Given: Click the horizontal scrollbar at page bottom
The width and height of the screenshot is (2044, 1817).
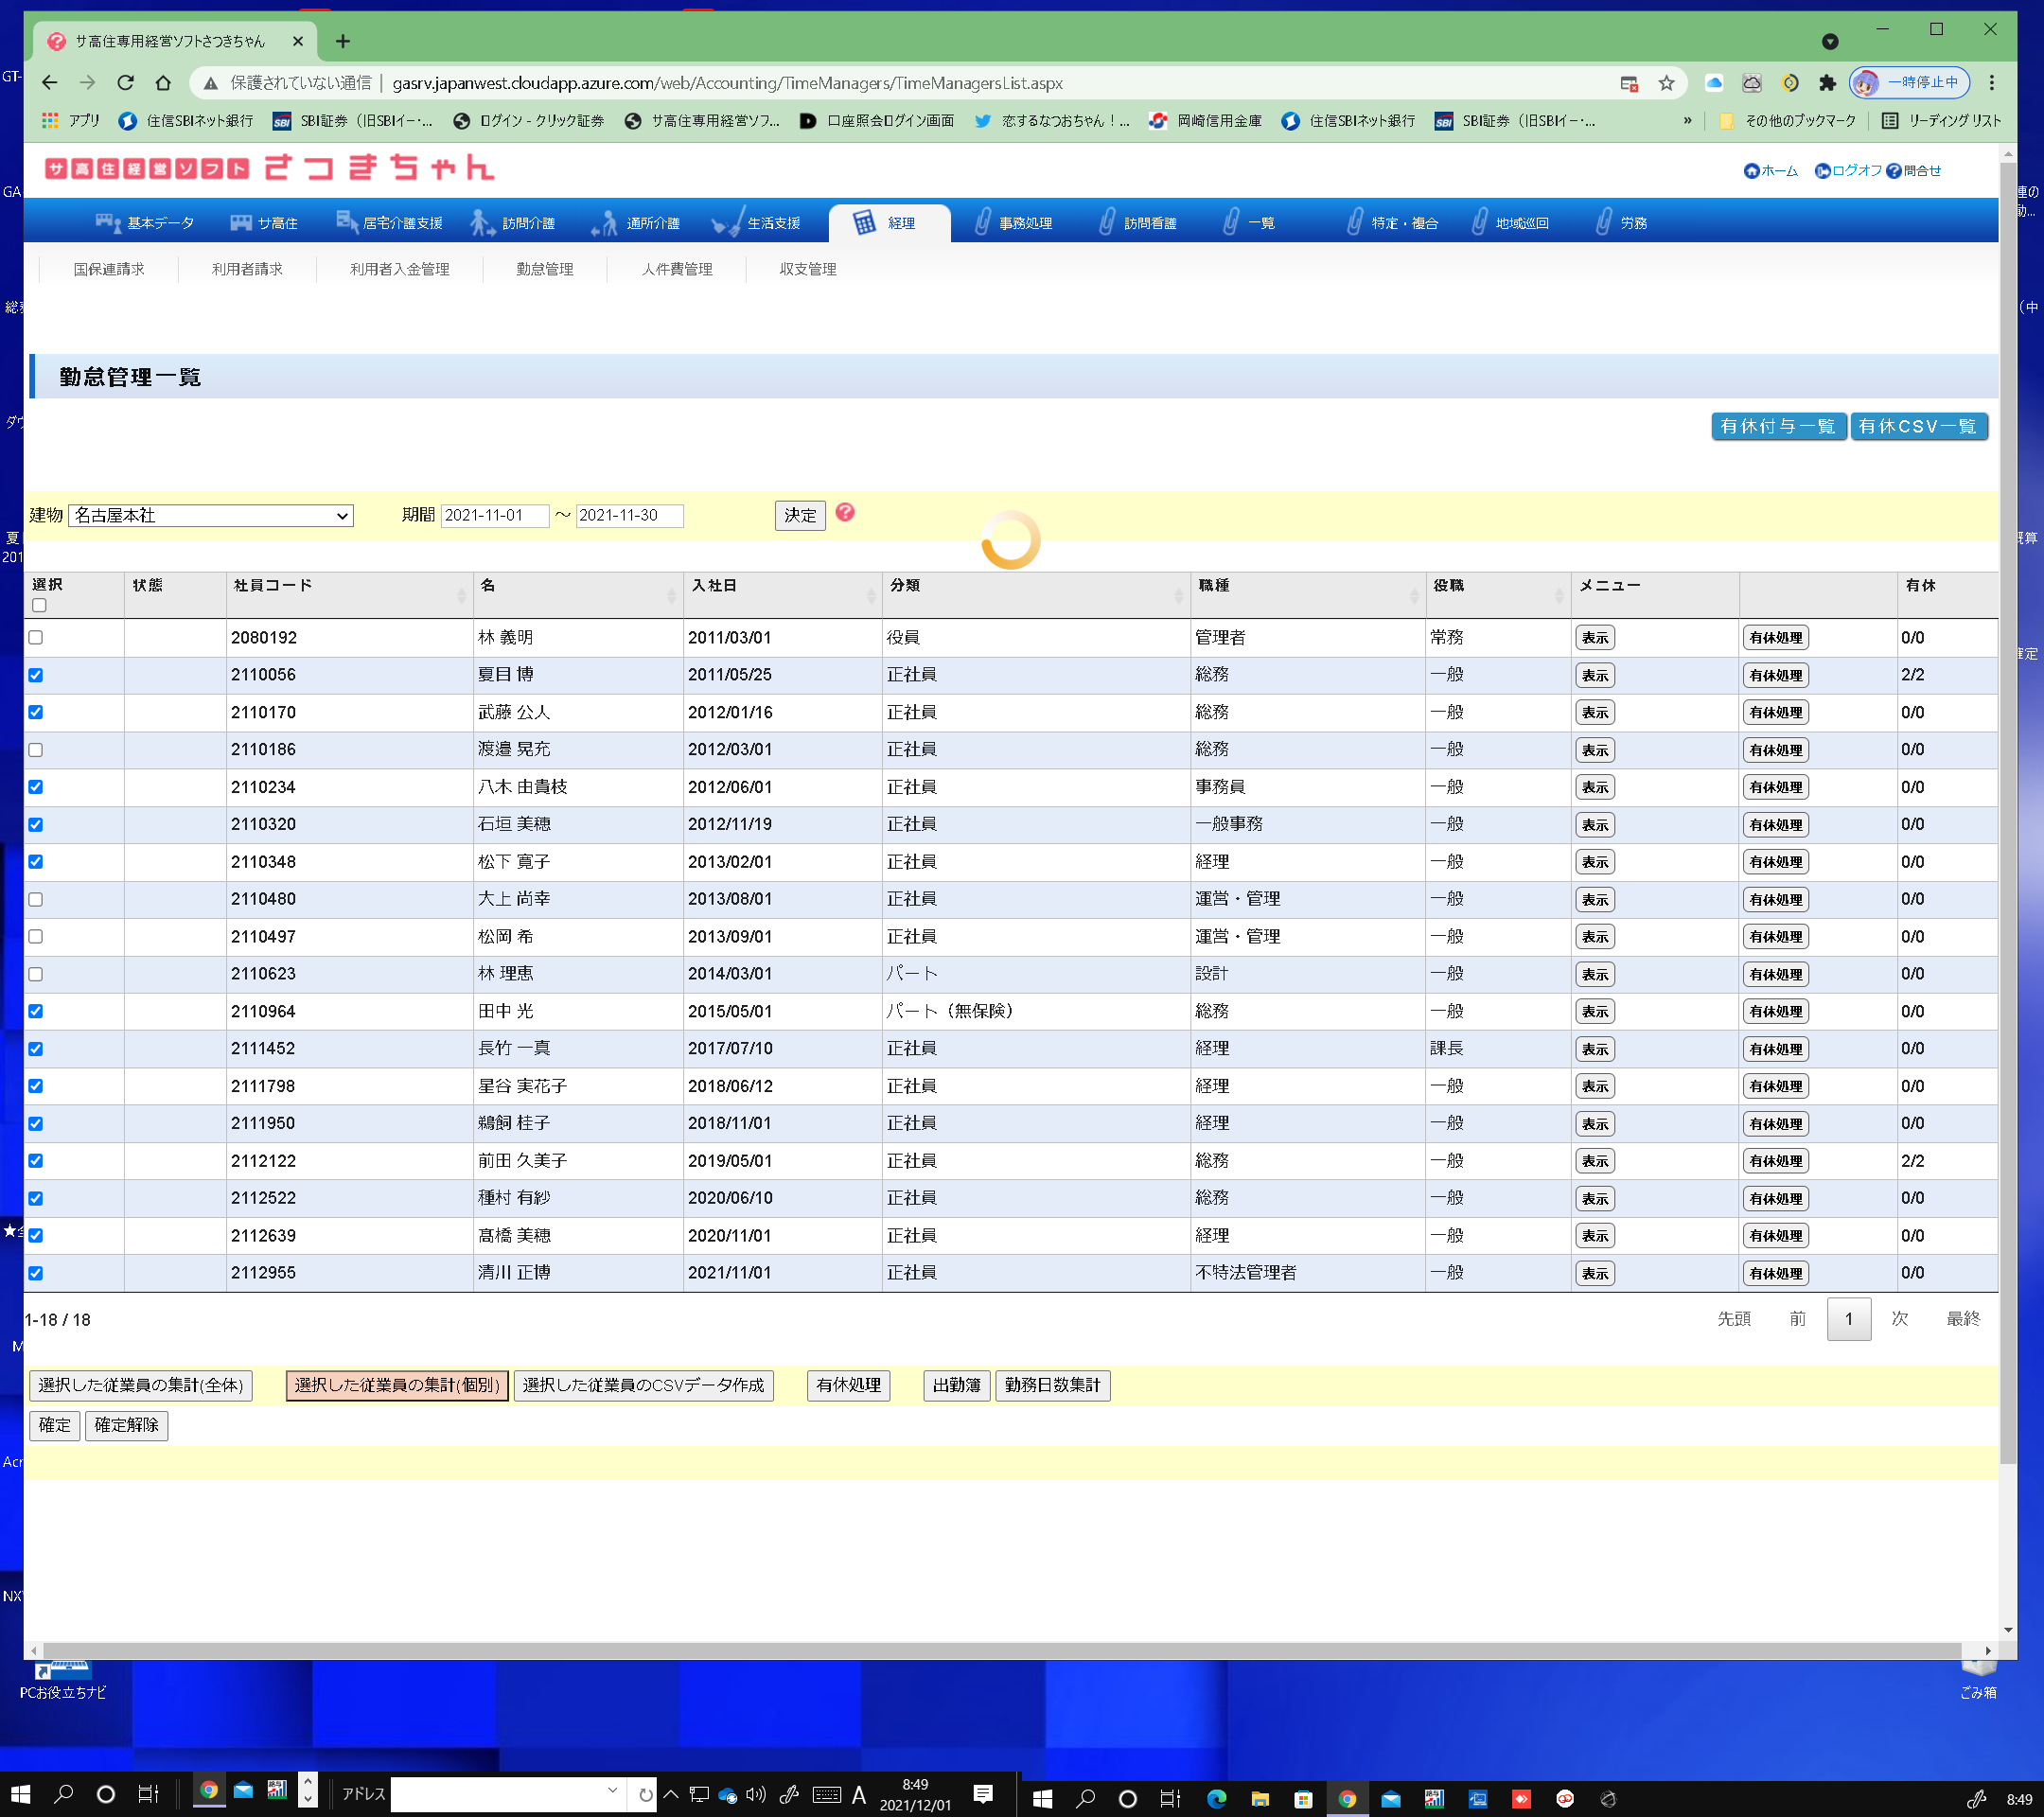Looking at the screenshot, I should 1000,1650.
